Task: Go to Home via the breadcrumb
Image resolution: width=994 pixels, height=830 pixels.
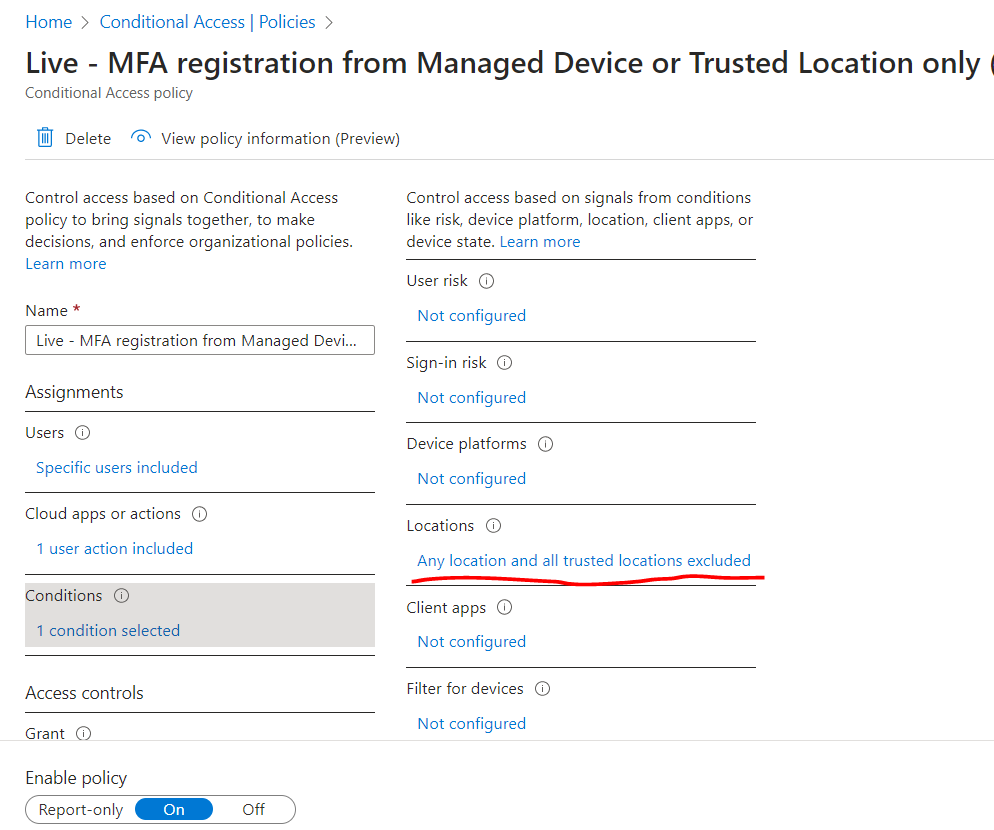Action: [48, 21]
